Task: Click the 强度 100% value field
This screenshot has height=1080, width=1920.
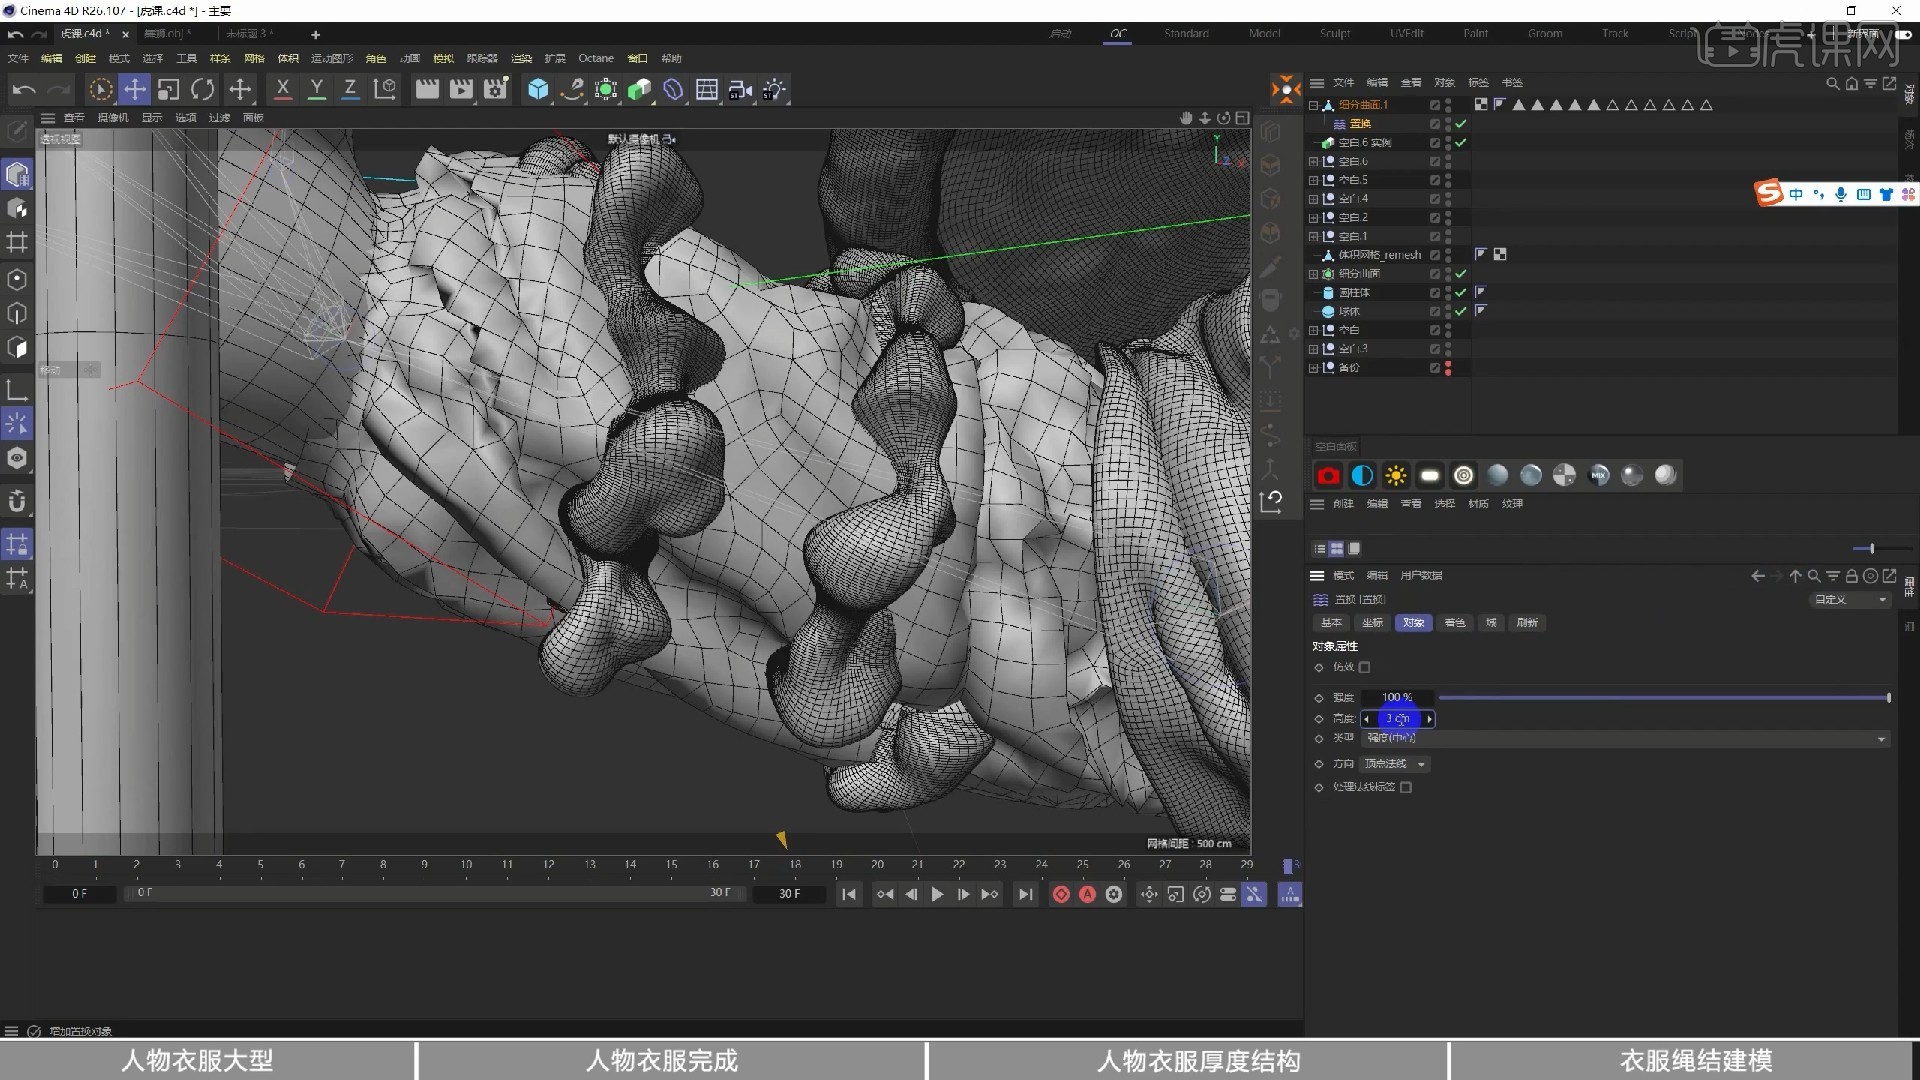Action: click(x=1397, y=697)
